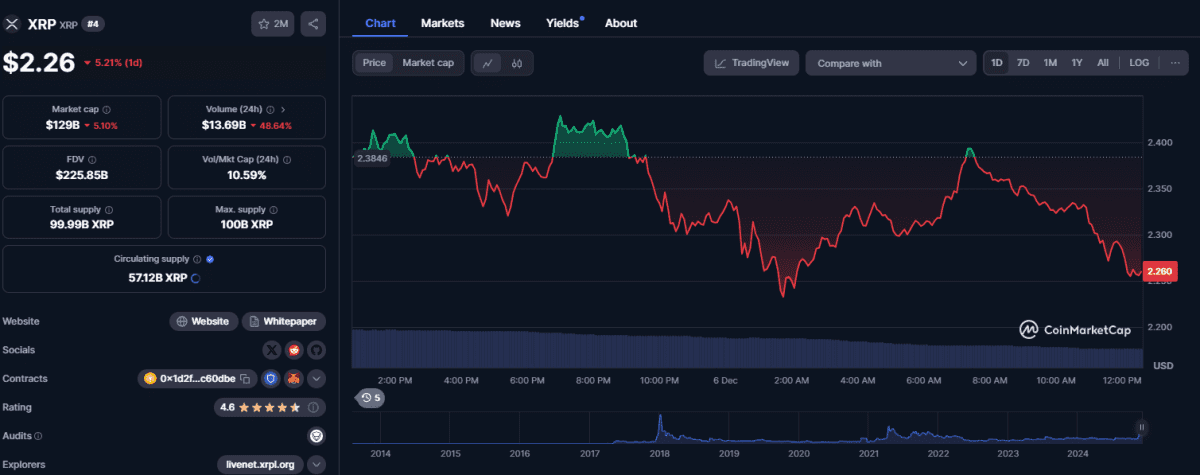Screen dimensions: 1200x475
Task: Switch to About tab
Action: pos(621,23)
